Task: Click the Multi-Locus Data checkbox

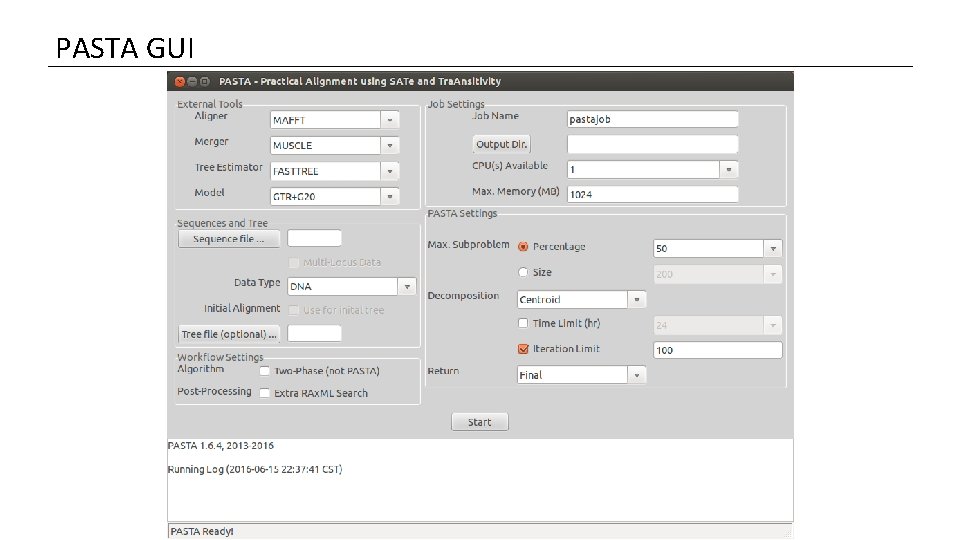Action: (294, 263)
